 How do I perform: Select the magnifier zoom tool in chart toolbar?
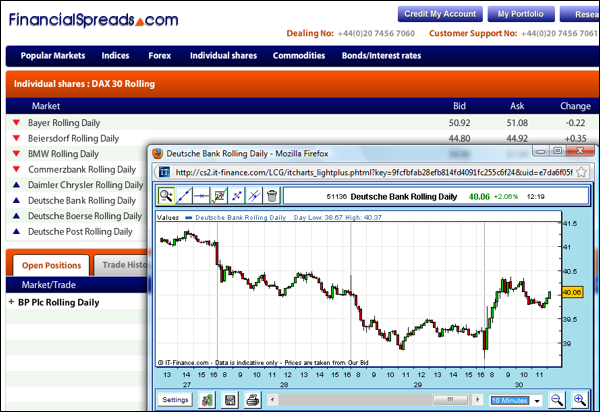[x=166, y=196]
